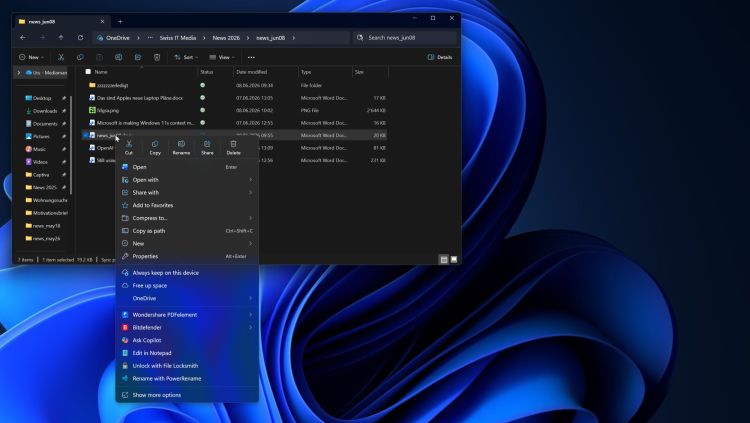Select Add to Favorites
Image resolution: width=750 pixels, height=423 pixels.
(187, 205)
